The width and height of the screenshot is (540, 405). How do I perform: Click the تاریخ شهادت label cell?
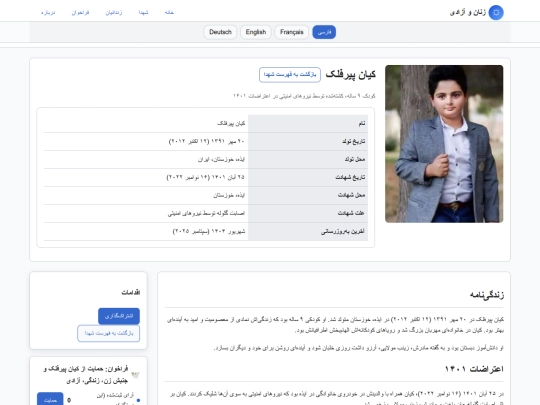[308, 177]
